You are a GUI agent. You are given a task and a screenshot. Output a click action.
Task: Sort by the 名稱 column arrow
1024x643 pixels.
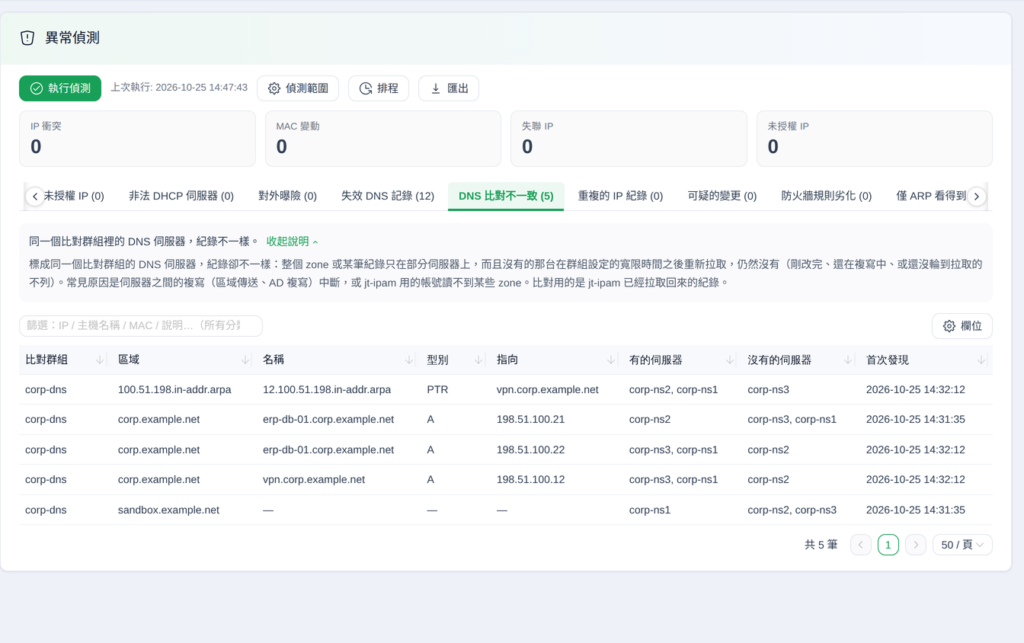click(409, 360)
